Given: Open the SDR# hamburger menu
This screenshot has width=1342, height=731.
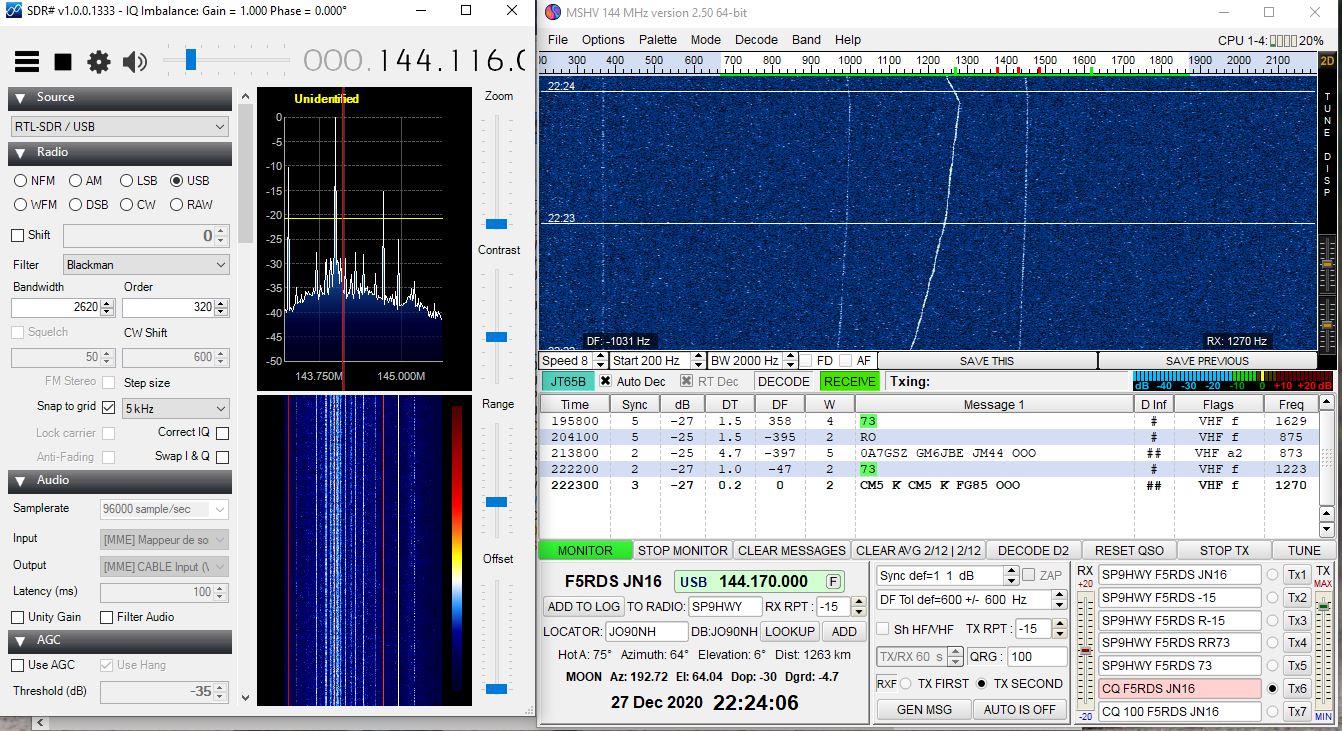Looking at the screenshot, I should tap(27, 62).
